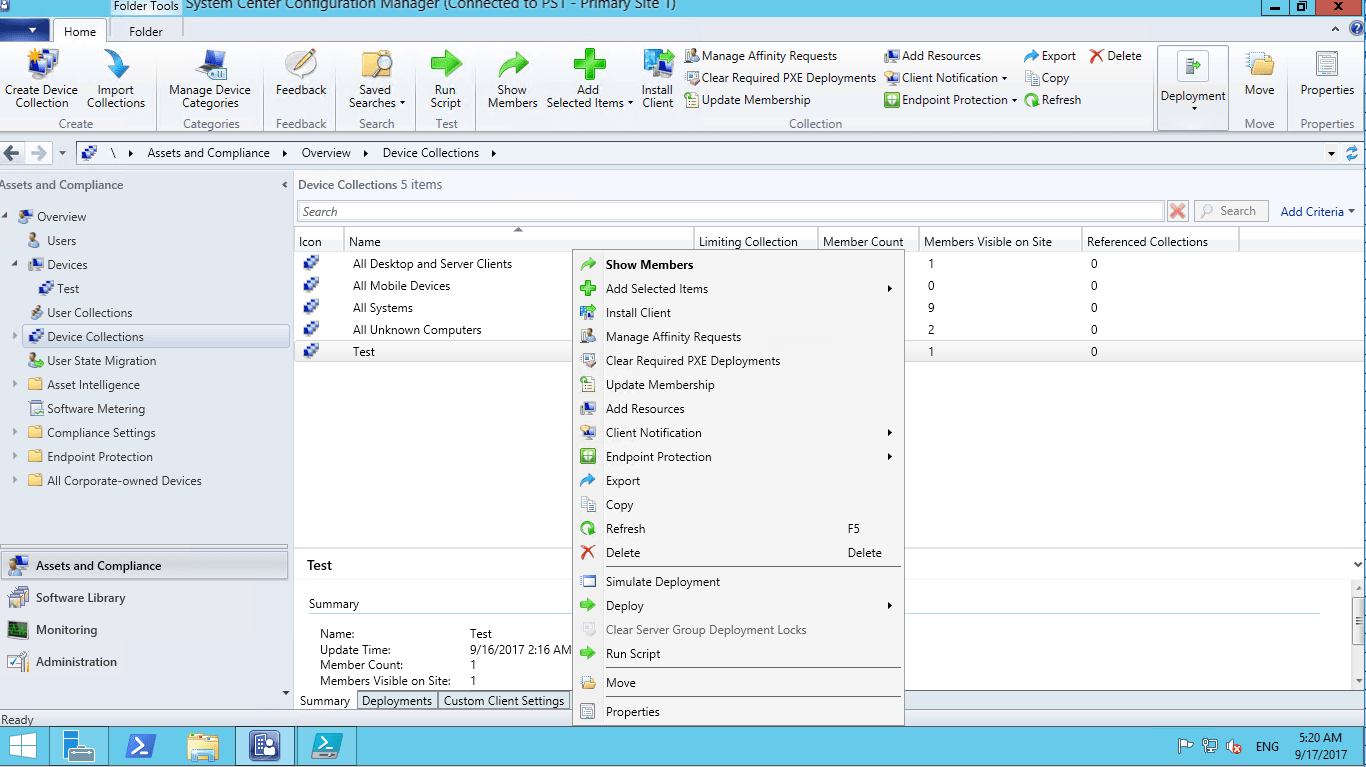Collapse the Devices tree node

click(15, 265)
